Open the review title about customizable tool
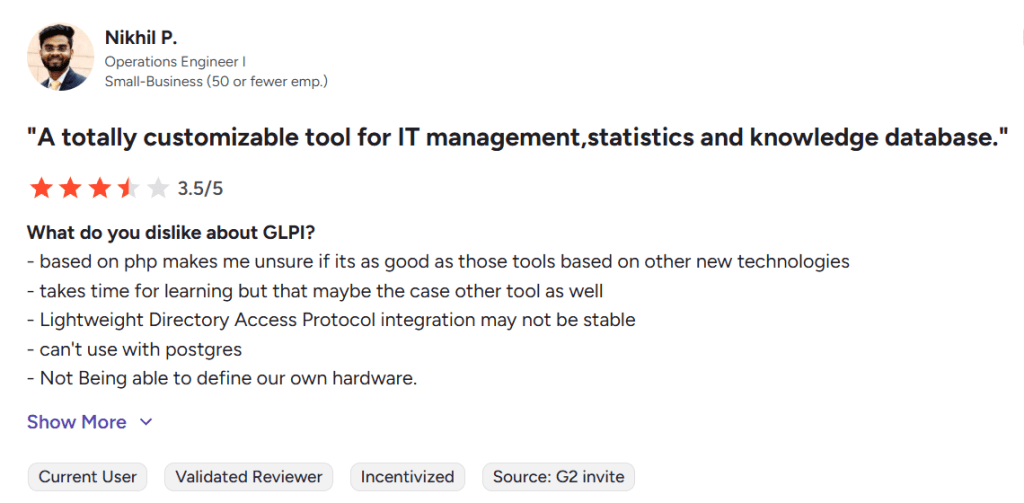Viewport: 1024px width, 503px height. [x=517, y=139]
